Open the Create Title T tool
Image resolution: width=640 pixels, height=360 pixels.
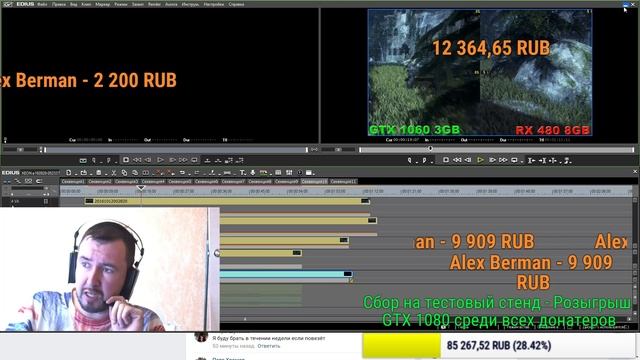[242, 172]
